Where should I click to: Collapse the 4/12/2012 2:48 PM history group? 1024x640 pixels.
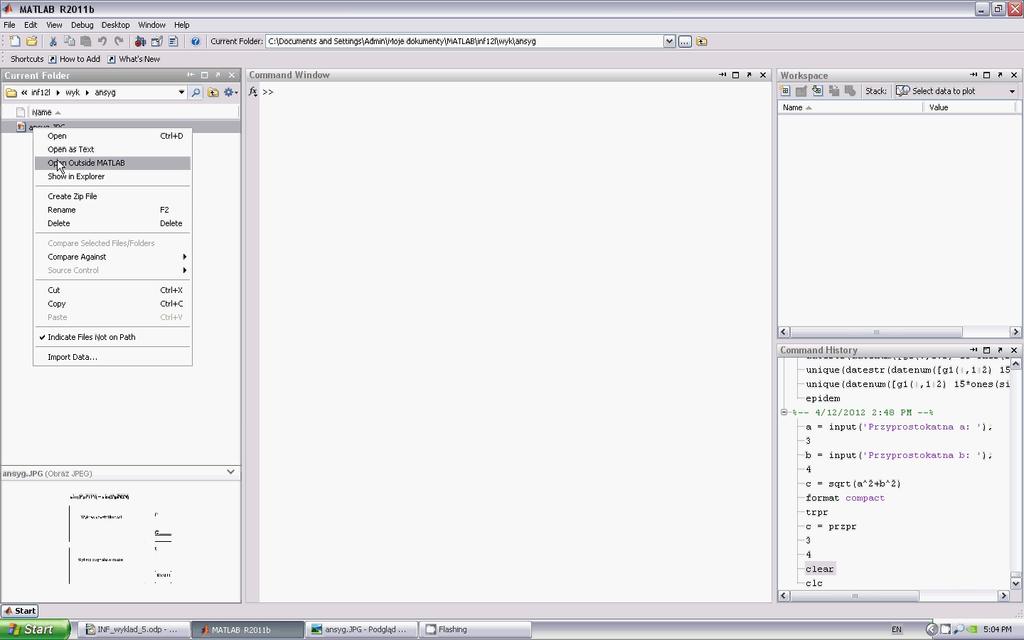click(784, 412)
